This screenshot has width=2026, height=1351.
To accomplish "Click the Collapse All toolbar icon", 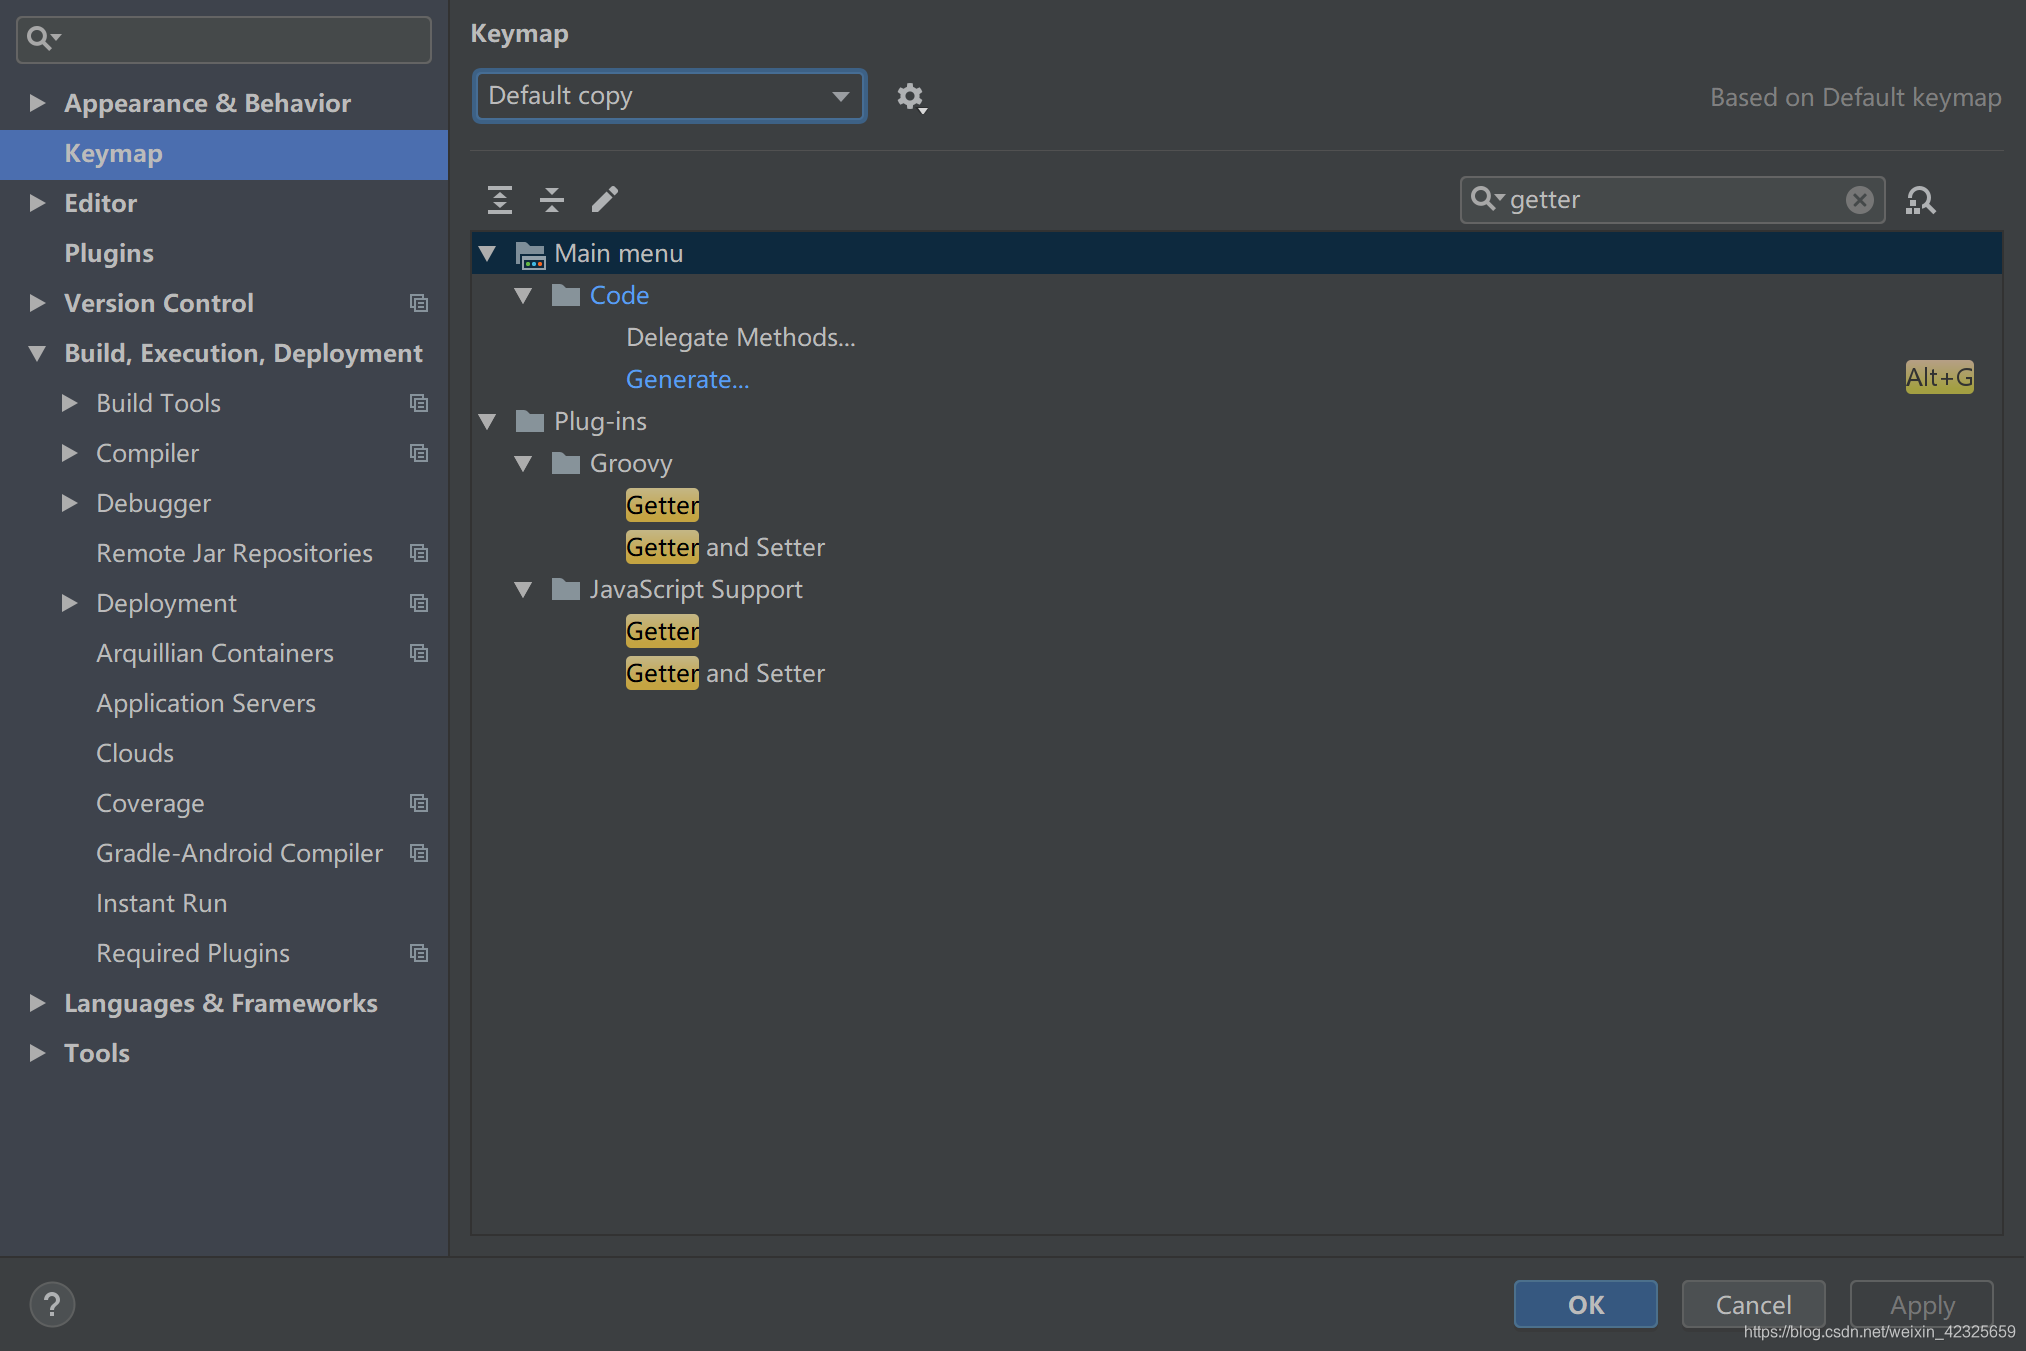I will [552, 200].
